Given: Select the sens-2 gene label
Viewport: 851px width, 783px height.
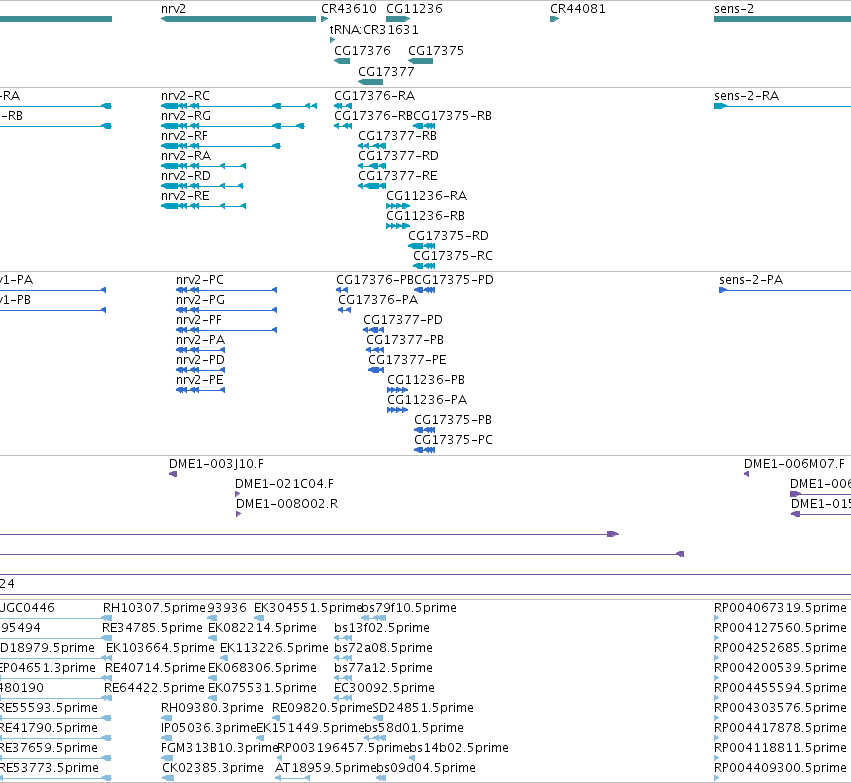Looking at the screenshot, I should (x=734, y=9).
